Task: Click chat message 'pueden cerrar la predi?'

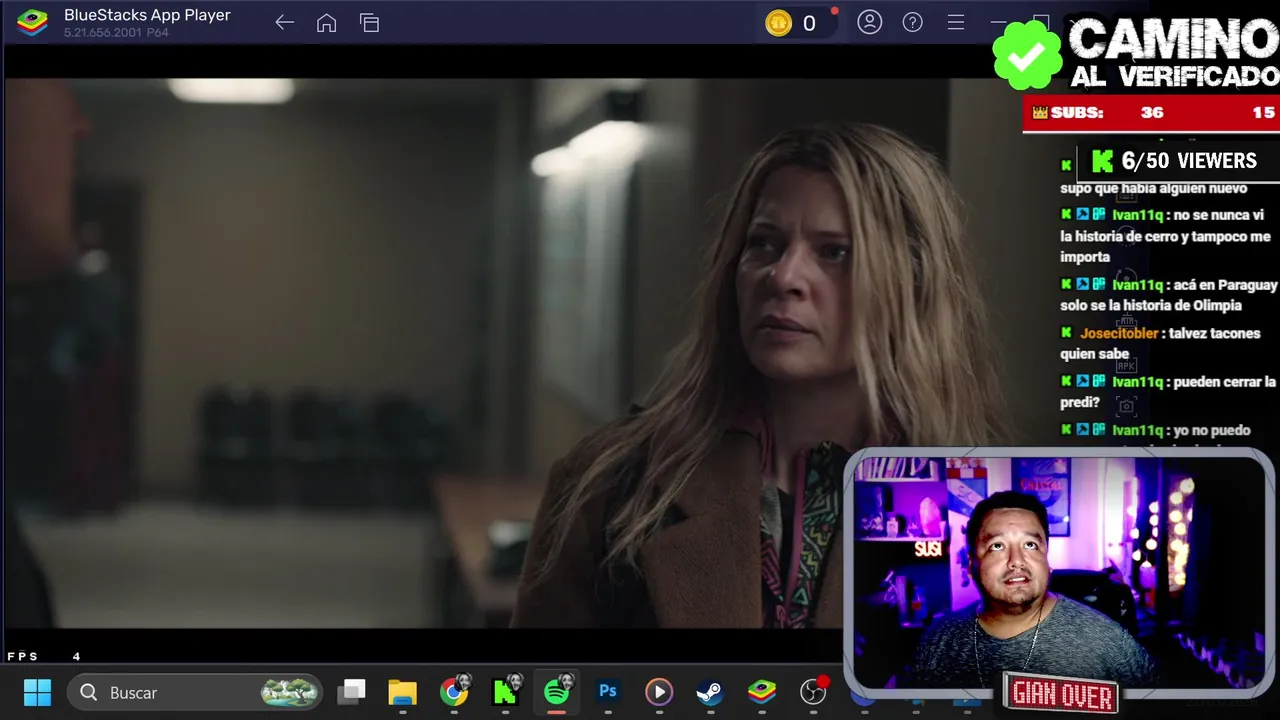Action: (1168, 392)
